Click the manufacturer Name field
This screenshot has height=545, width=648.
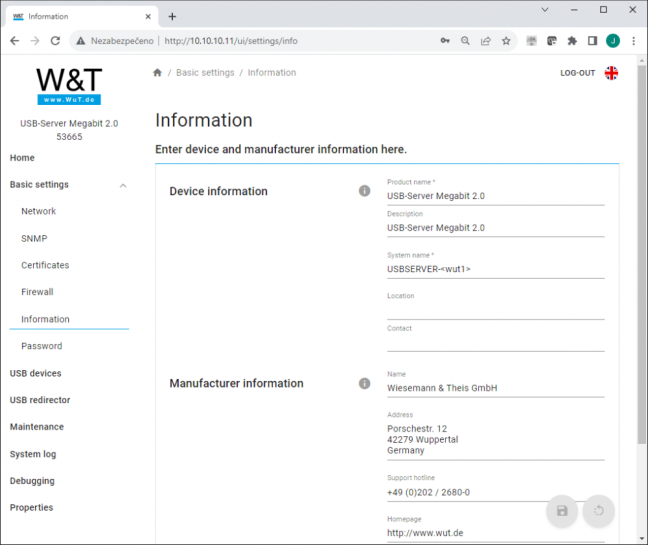(x=496, y=388)
